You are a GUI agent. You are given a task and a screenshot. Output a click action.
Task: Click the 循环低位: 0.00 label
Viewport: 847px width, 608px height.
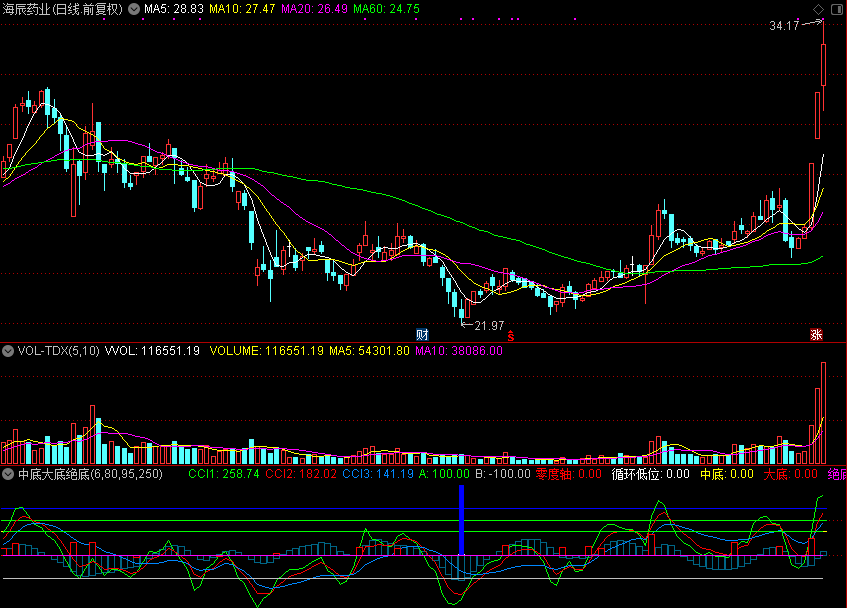(650, 474)
